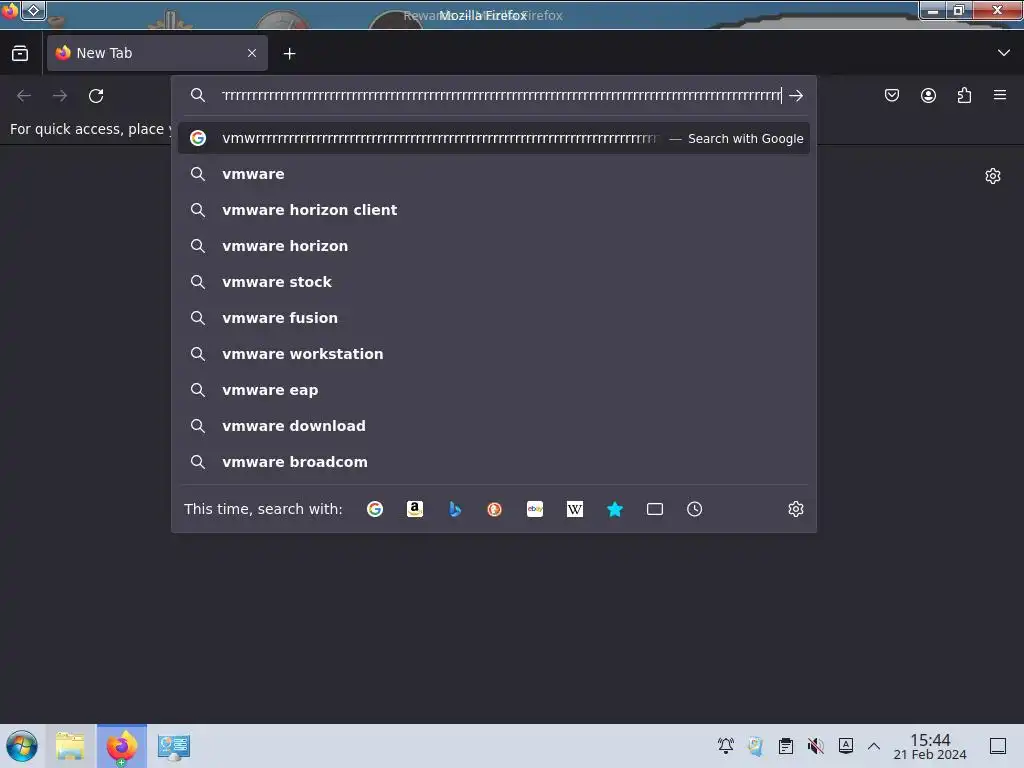Click show desktop button in tray

pos(998,746)
